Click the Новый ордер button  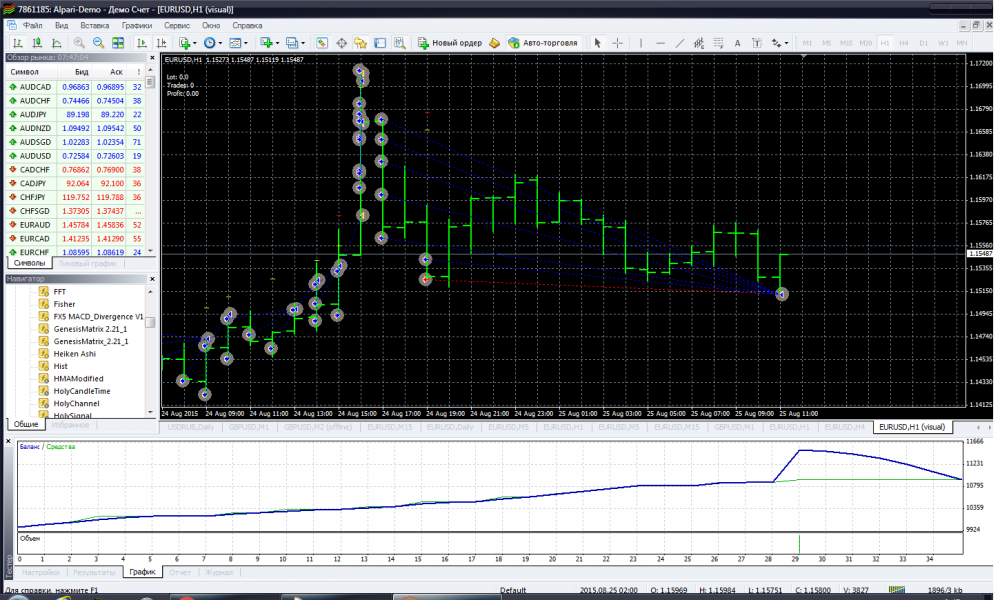450,43
